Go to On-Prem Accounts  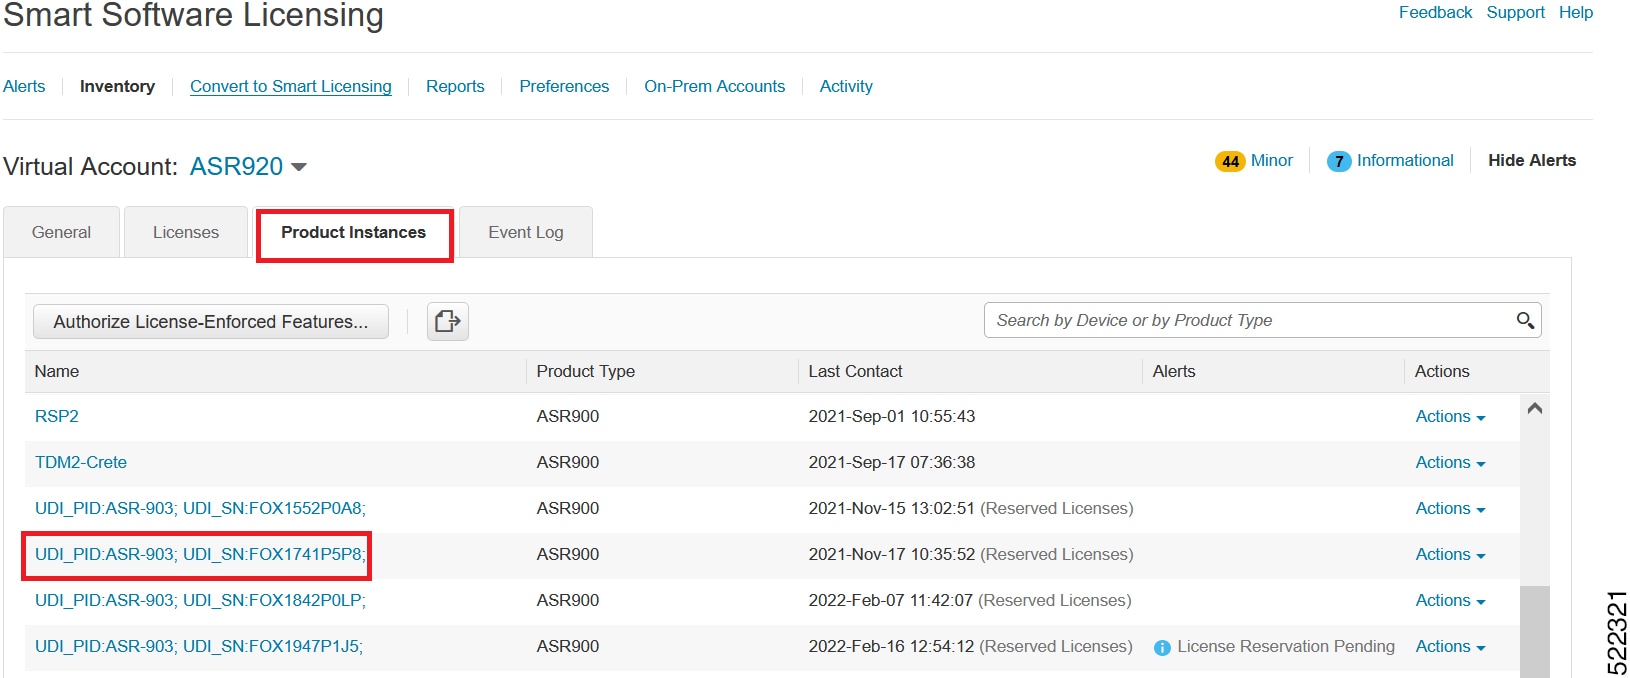[x=715, y=87]
